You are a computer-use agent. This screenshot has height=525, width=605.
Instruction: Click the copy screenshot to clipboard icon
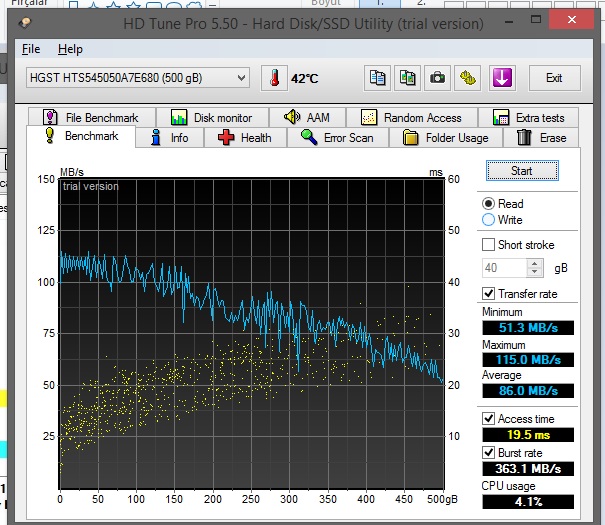click(x=407, y=78)
